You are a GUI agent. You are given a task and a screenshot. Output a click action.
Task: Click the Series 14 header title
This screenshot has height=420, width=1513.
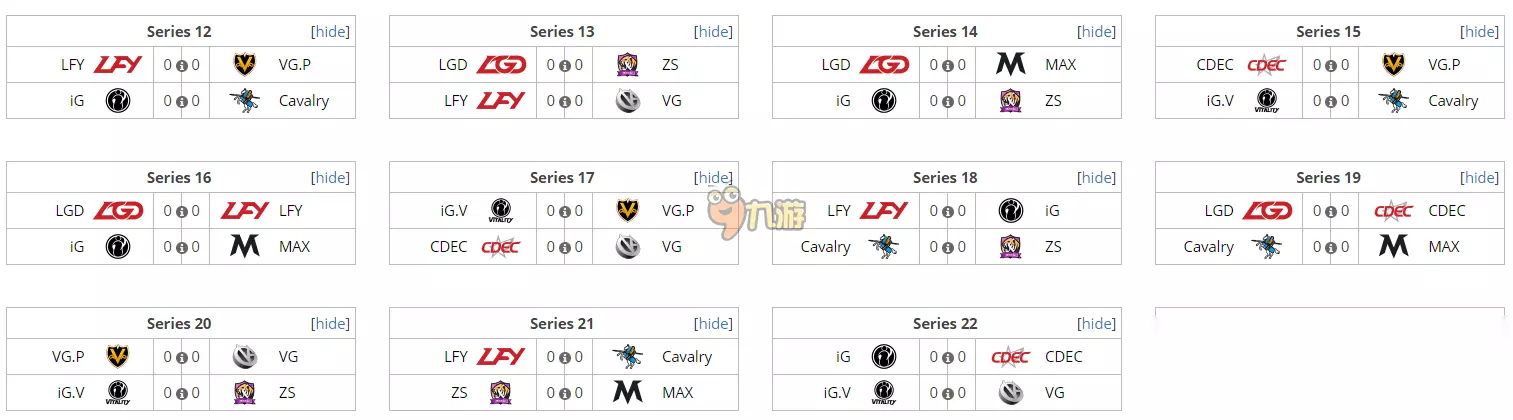945,32
